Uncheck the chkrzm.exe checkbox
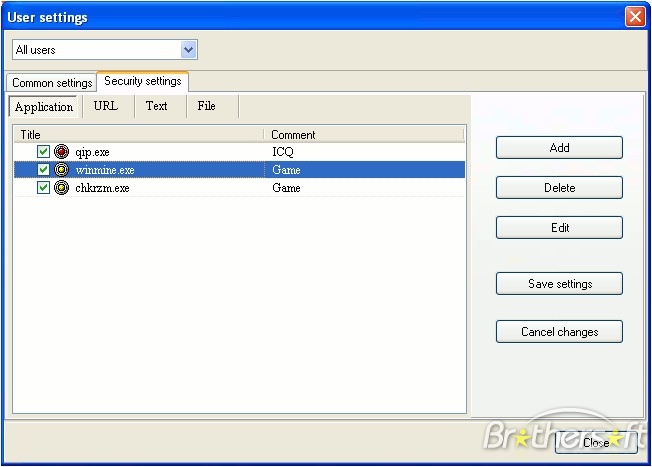652x467 pixels. coord(43,188)
